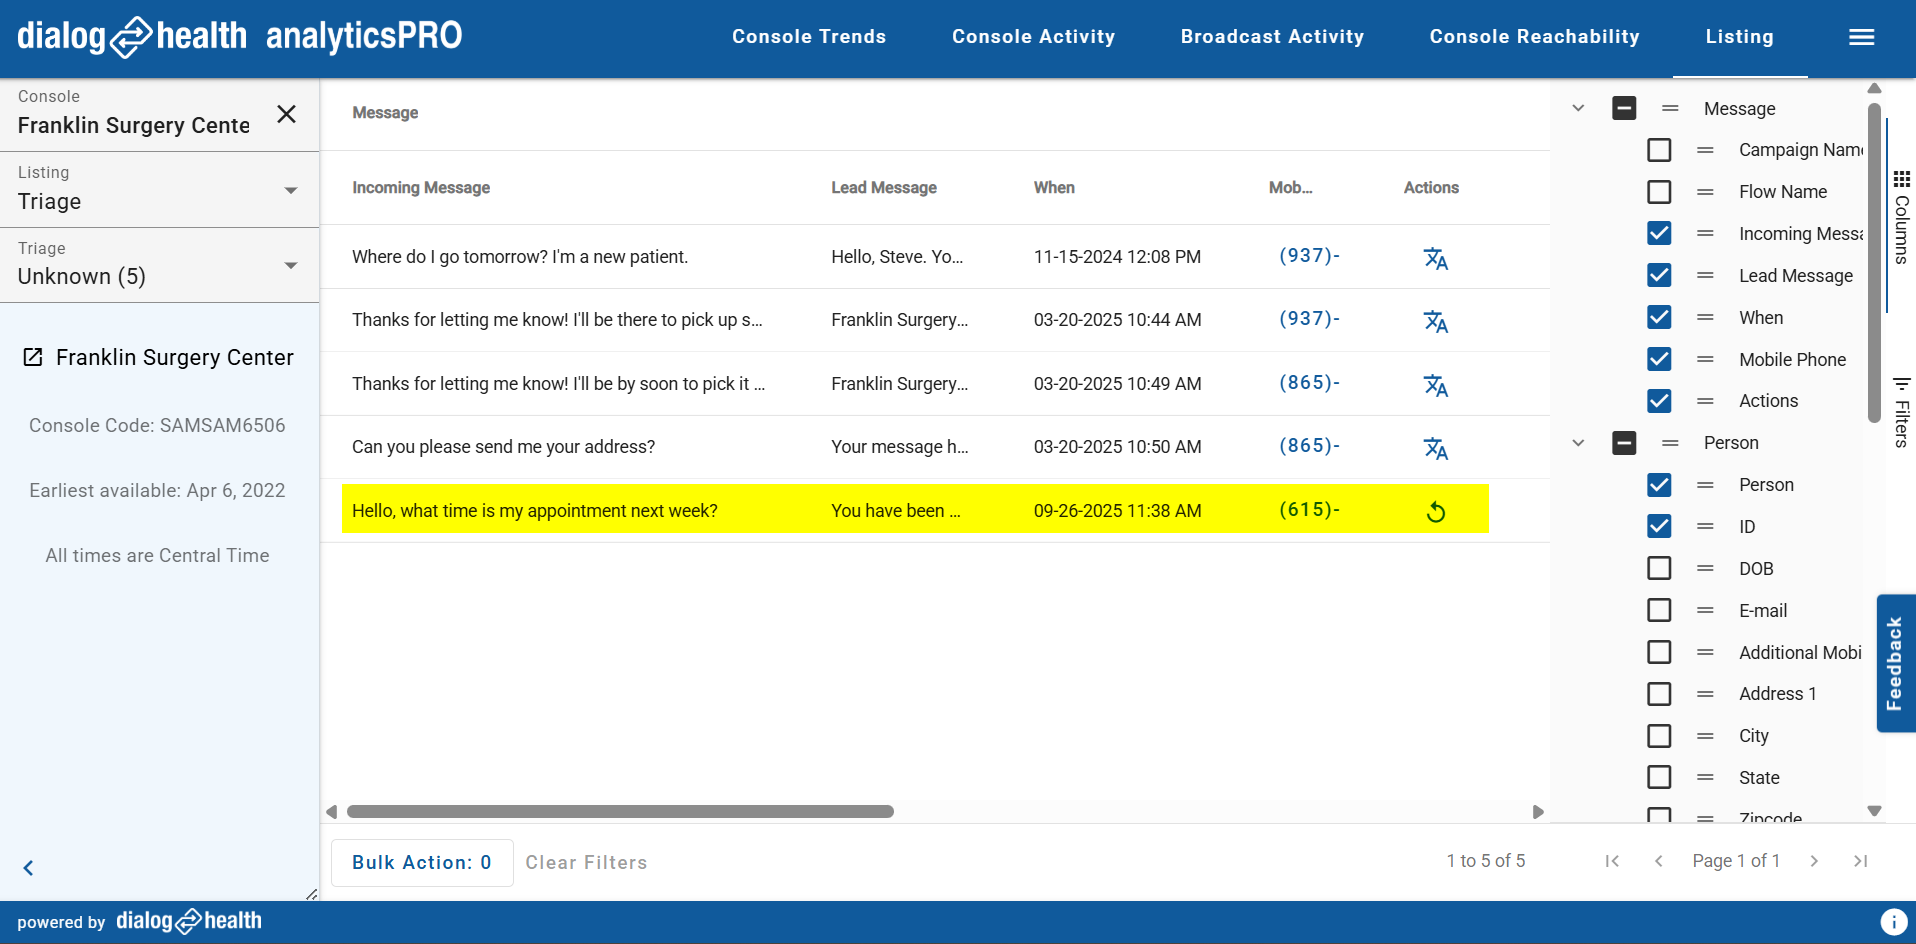Screen dimensions: 1916x944
Task: Open the Columns side panel tab
Action: pyautogui.click(x=1901, y=218)
